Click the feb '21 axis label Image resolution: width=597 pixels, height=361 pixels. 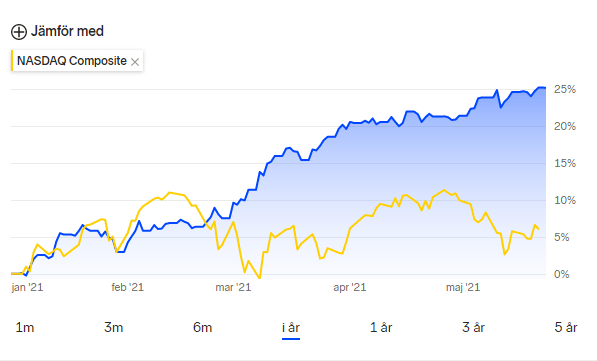pyautogui.click(x=128, y=287)
